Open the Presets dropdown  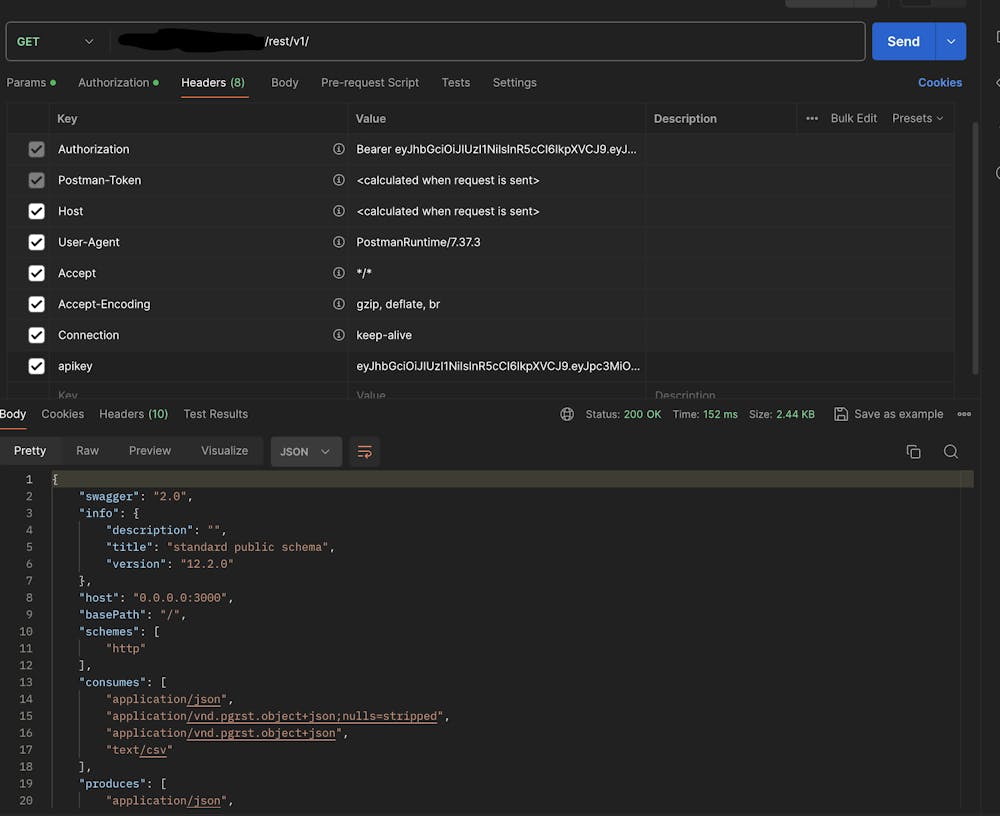(x=918, y=118)
